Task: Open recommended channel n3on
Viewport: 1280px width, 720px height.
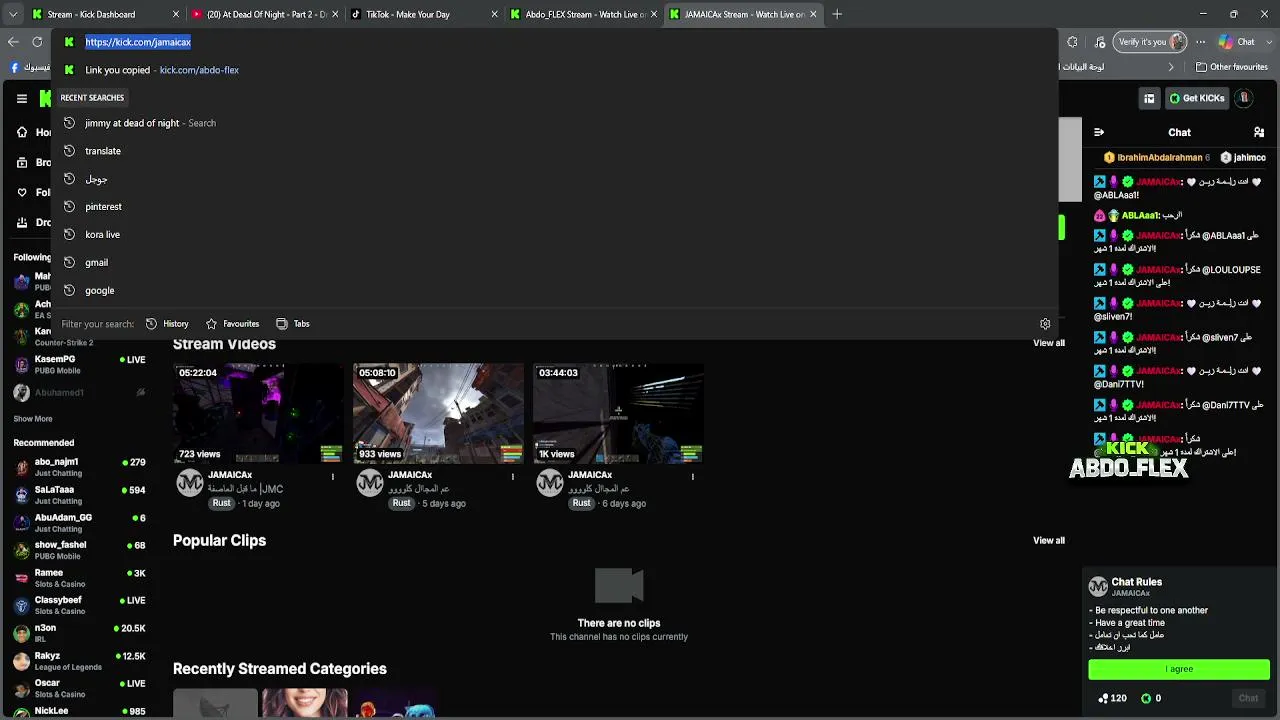Action: [80, 633]
